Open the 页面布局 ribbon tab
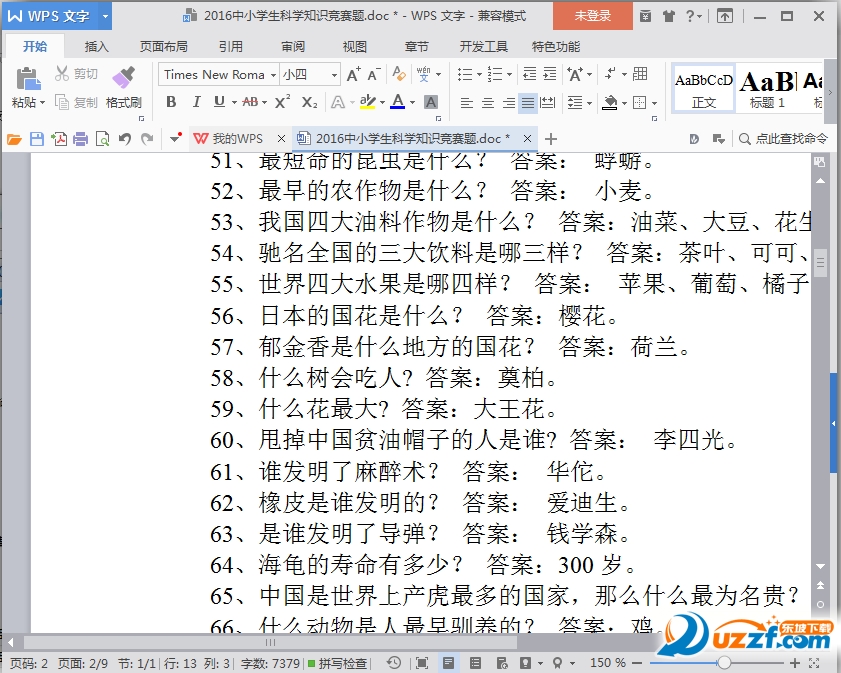Screen dimensions: 841x673 click(x=164, y=47)
